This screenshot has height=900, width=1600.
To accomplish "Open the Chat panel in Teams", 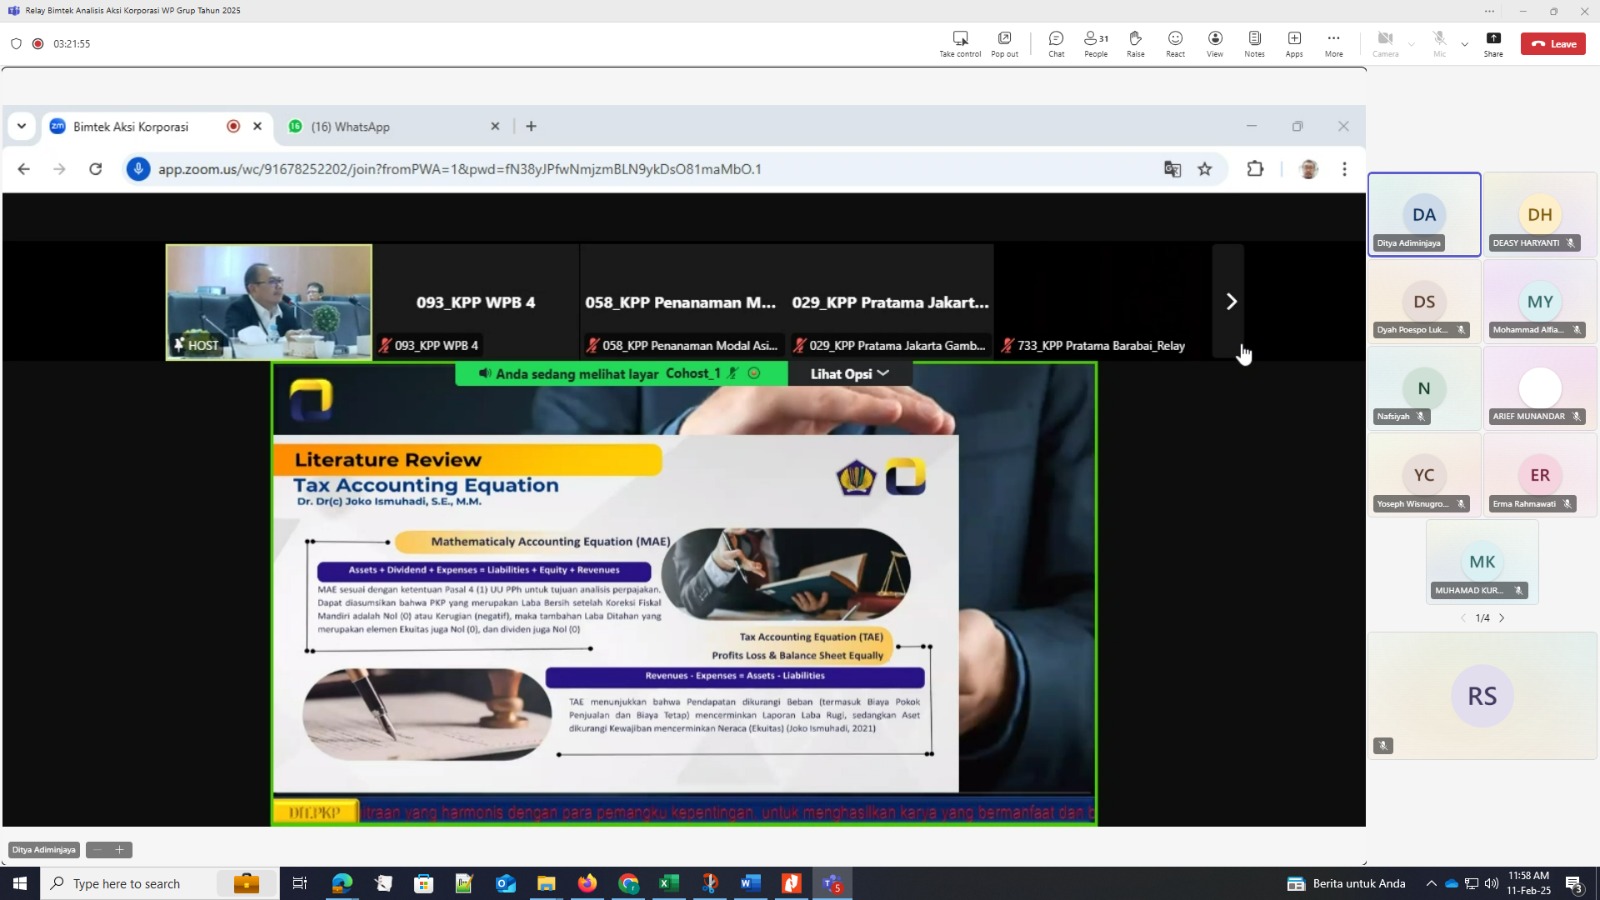I will (x=1056, y=43).
